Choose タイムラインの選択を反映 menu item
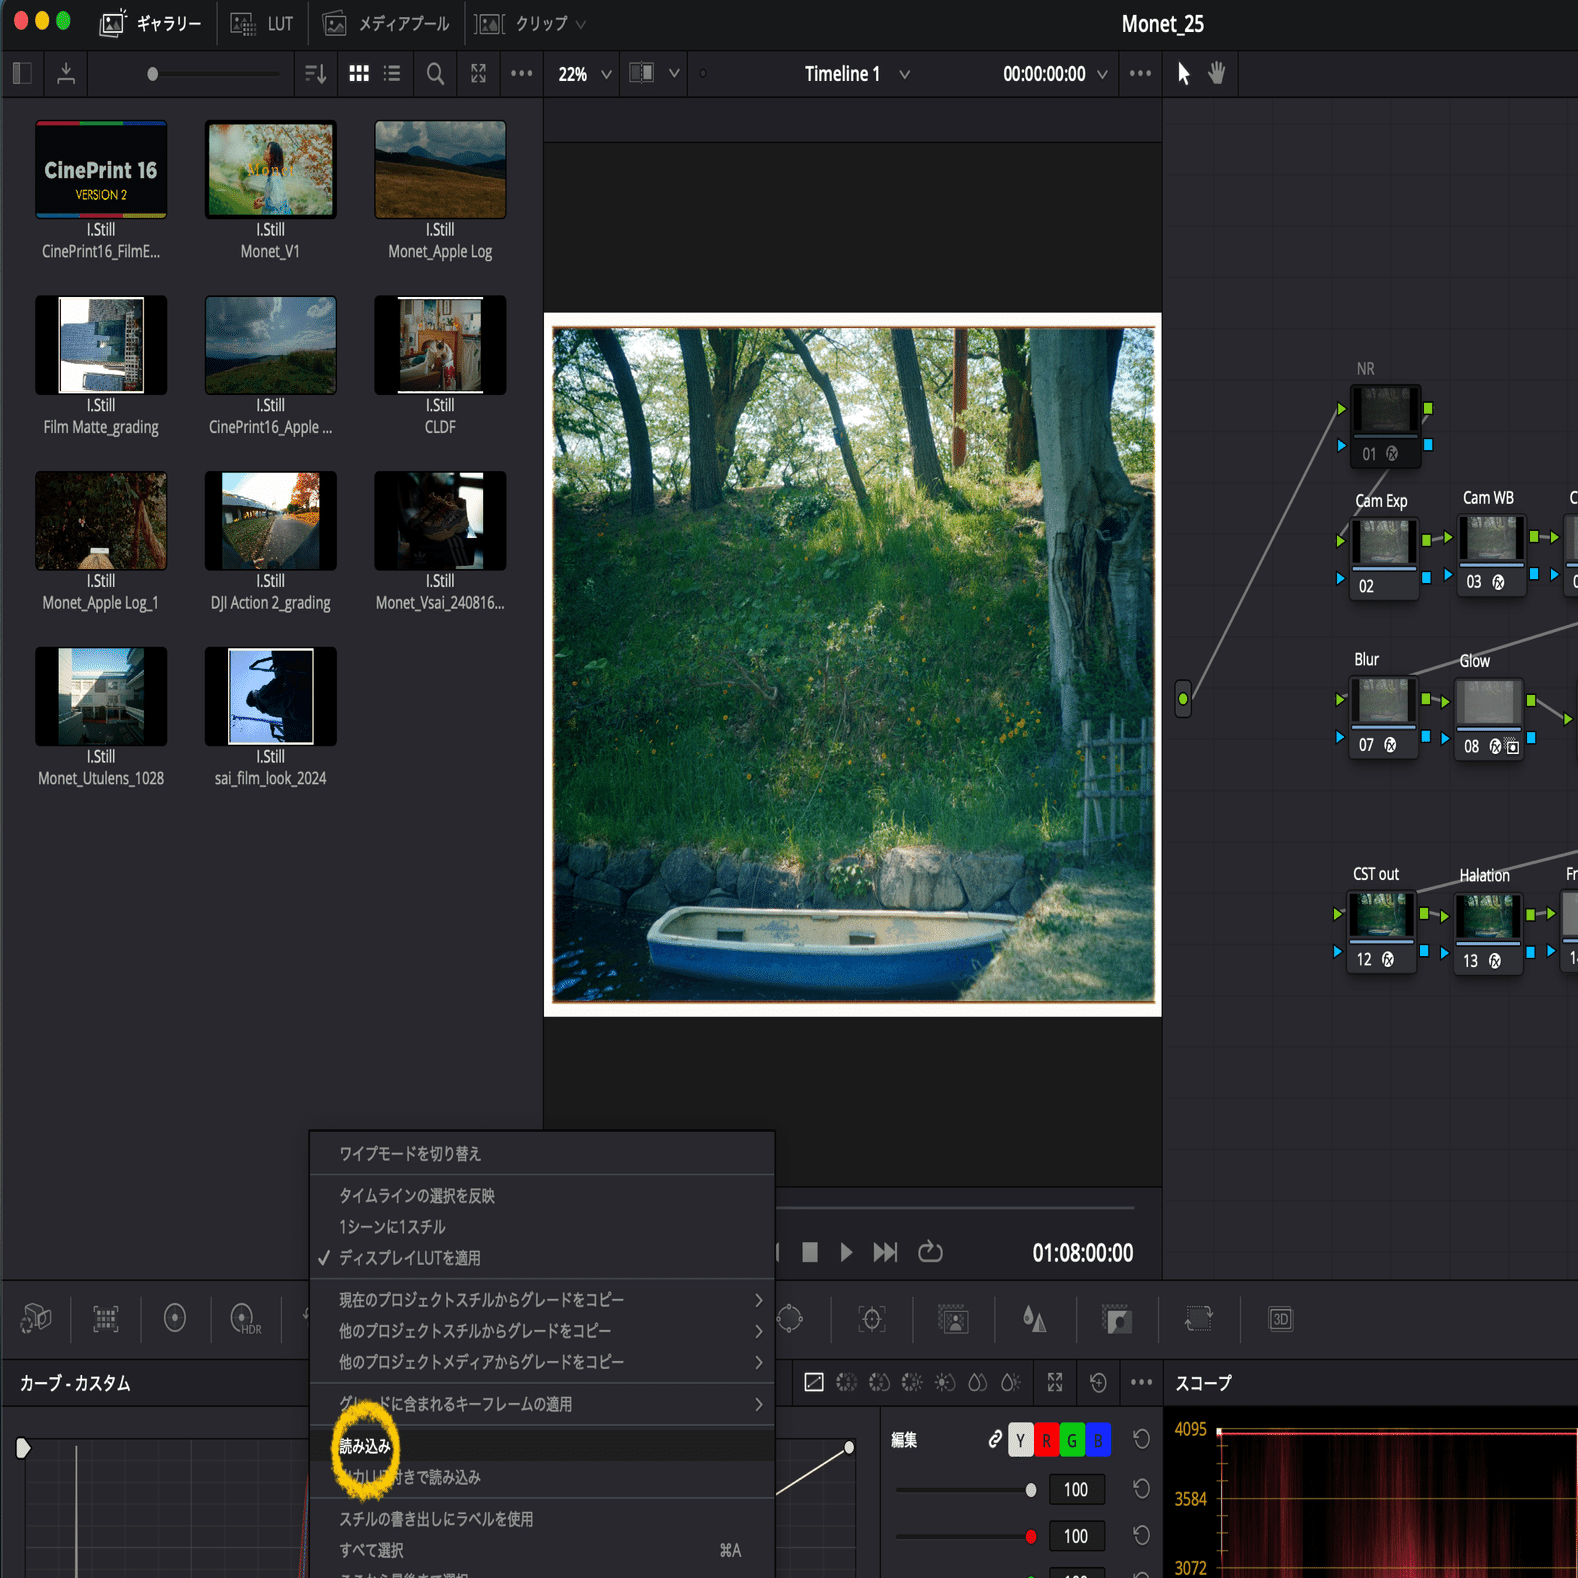The image size is (1578, 1578). click(x=542, y=1196)
